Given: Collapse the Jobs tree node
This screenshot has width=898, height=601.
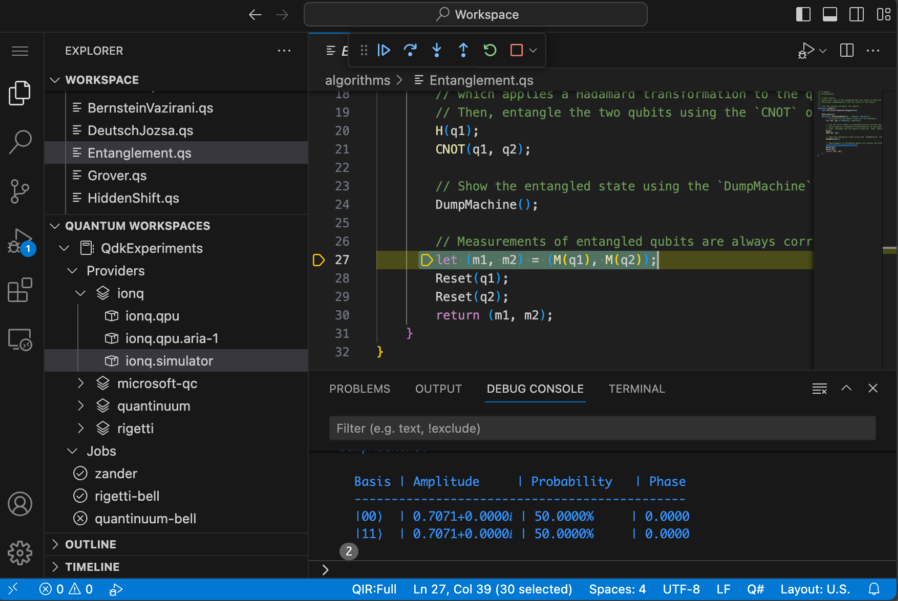Looking at the screenshot, I should point(72,451).
